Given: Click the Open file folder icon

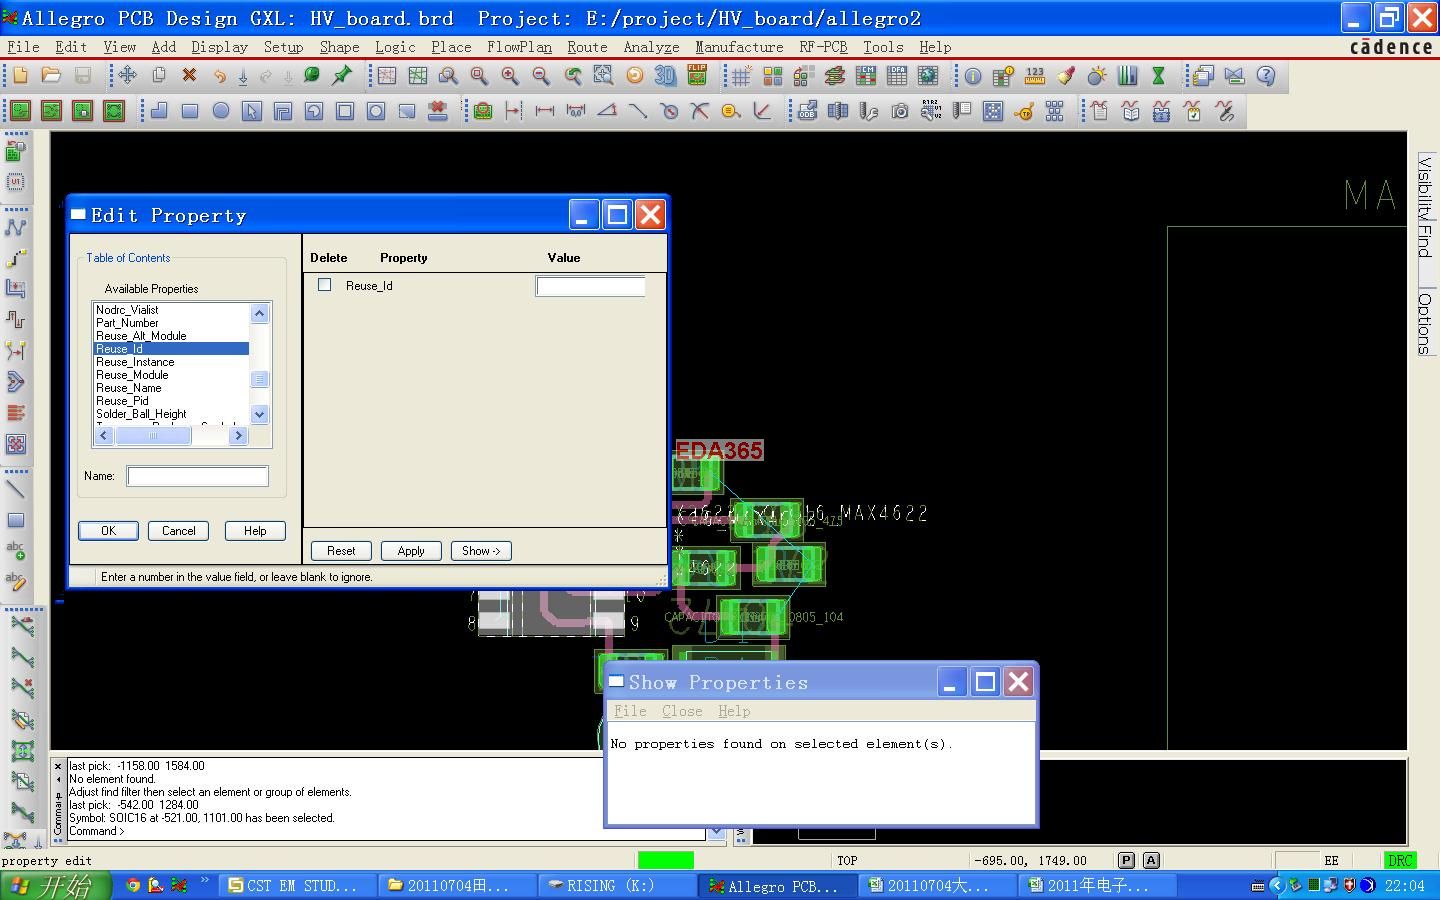Looking at the screenshot, I should pos(51,75).
